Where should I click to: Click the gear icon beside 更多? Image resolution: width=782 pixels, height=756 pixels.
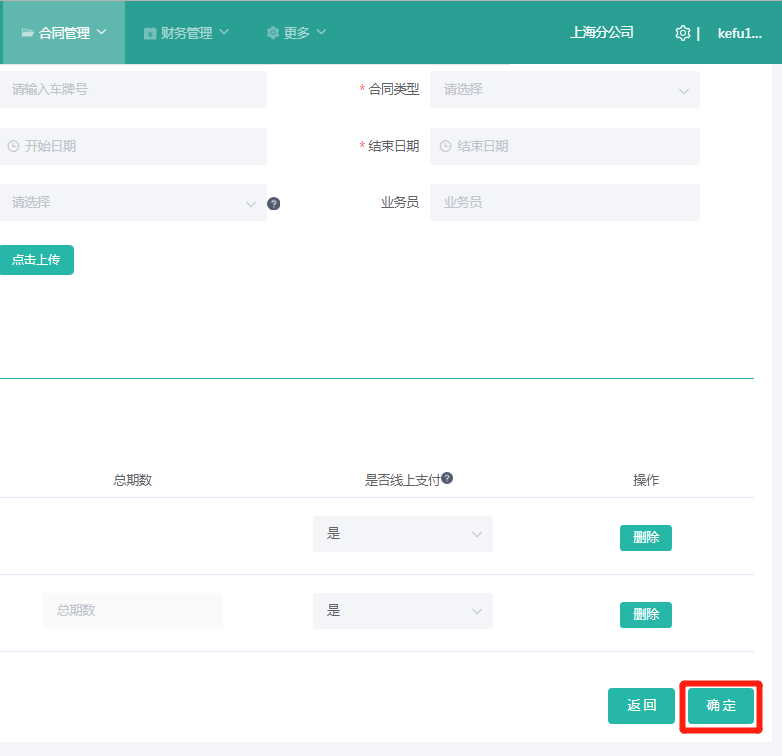click(273, 33)
